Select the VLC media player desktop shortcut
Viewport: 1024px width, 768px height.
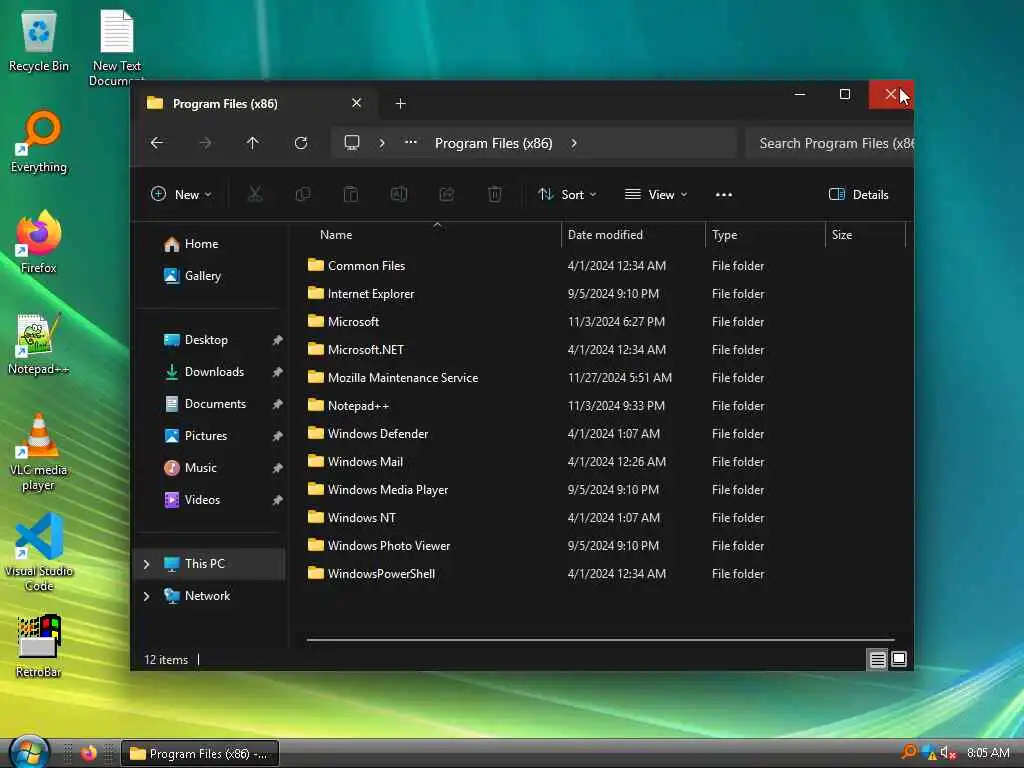pyautogui.click(x=39, y=452)
